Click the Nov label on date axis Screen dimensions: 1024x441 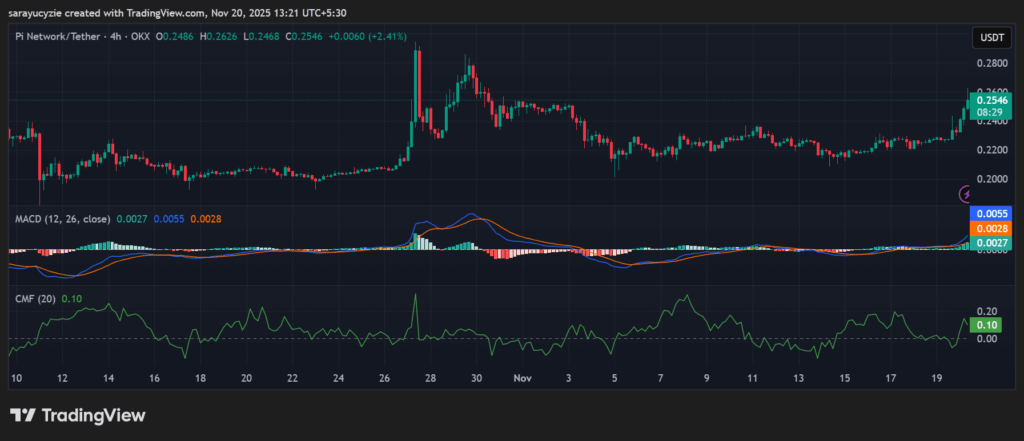click(x=522, y=378)
